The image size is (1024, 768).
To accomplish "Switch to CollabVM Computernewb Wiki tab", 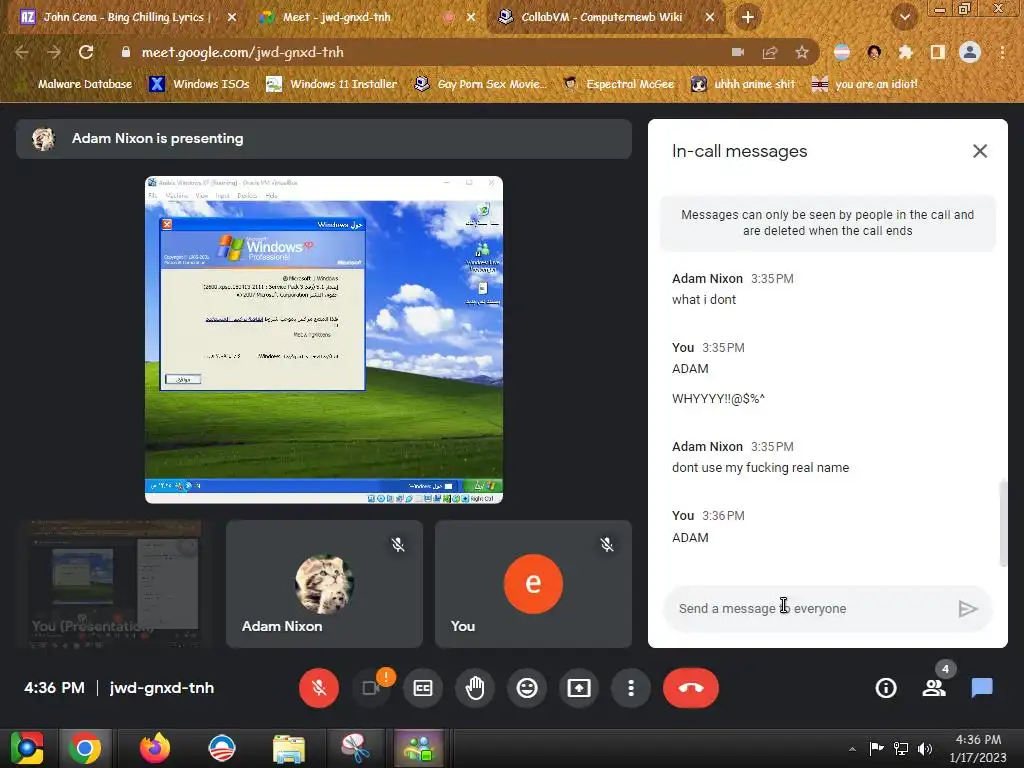I will pos(601,17).
